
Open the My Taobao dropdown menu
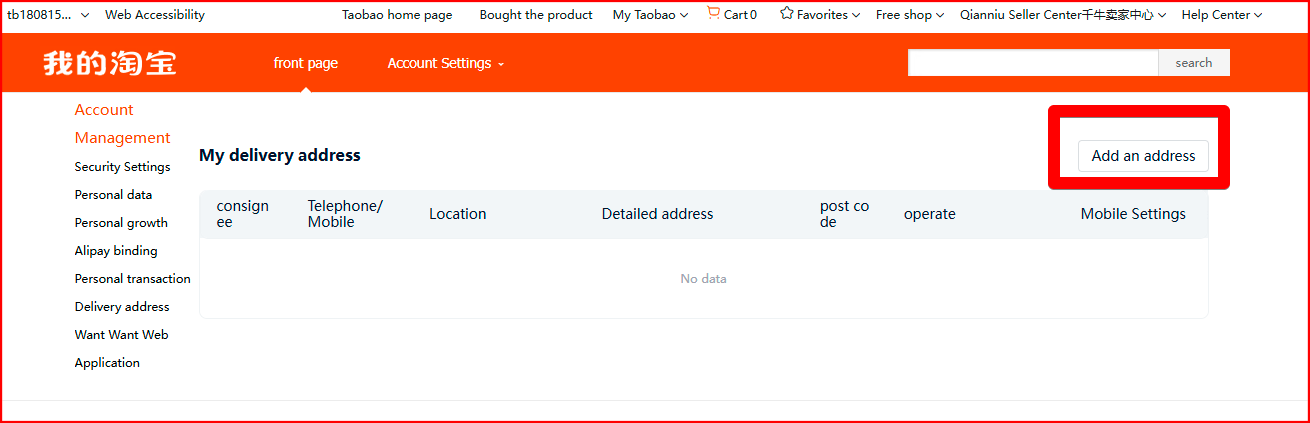[x=650, y=15]
